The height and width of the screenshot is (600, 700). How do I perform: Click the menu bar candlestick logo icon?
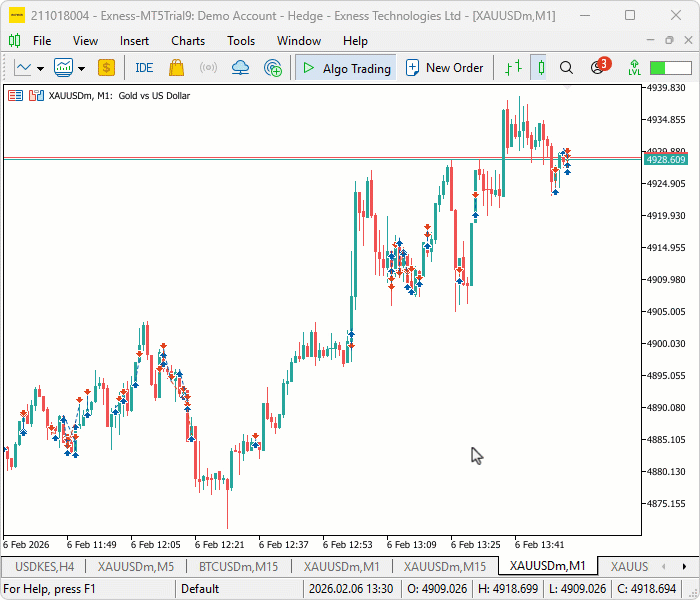click(x=14, y=41)
